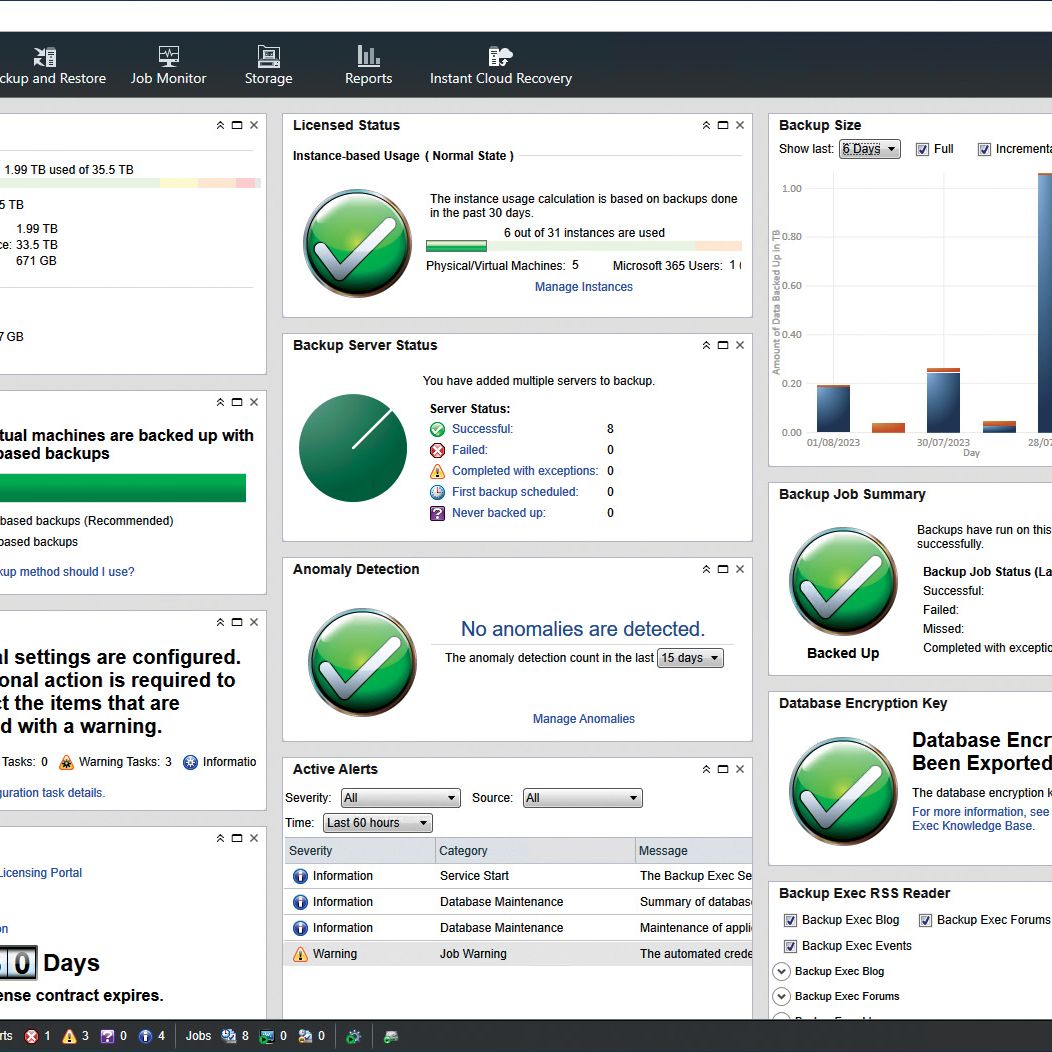Click the Anomaly Detection green checkmark icon

point(362,662)
